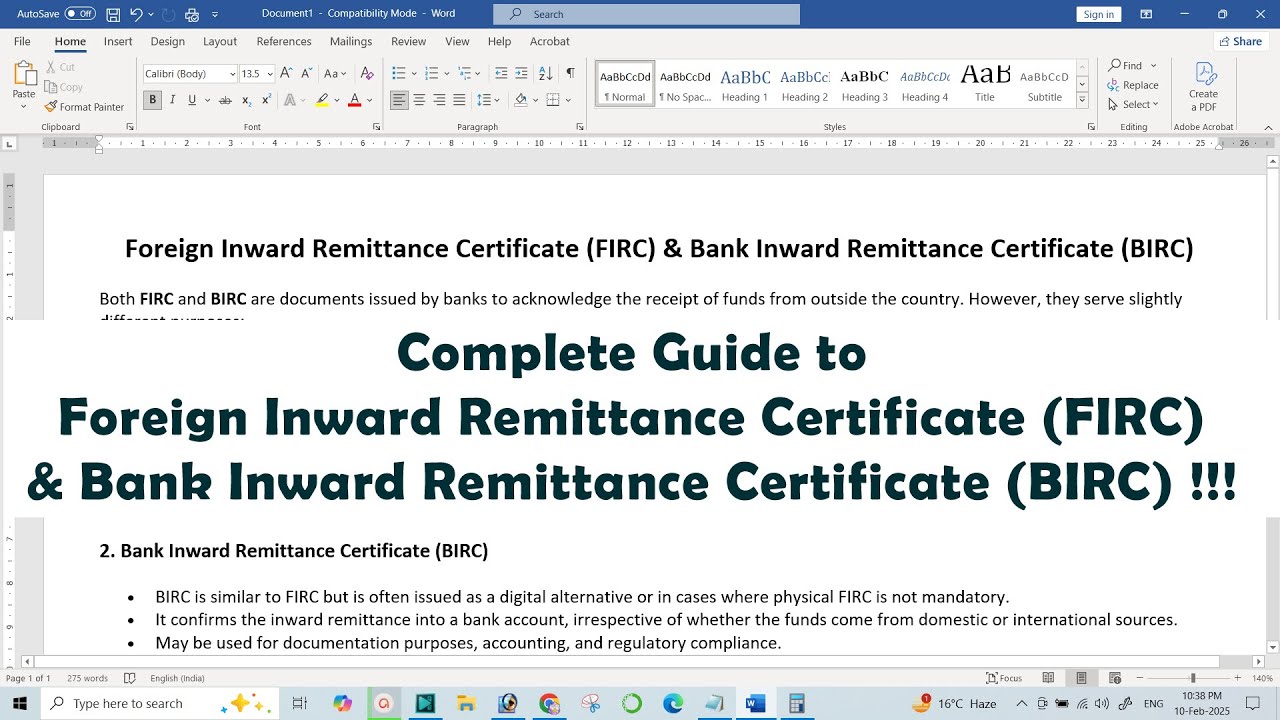Clear all formatting
This screenshot has width=1280, height=720.
pos(367,74)
